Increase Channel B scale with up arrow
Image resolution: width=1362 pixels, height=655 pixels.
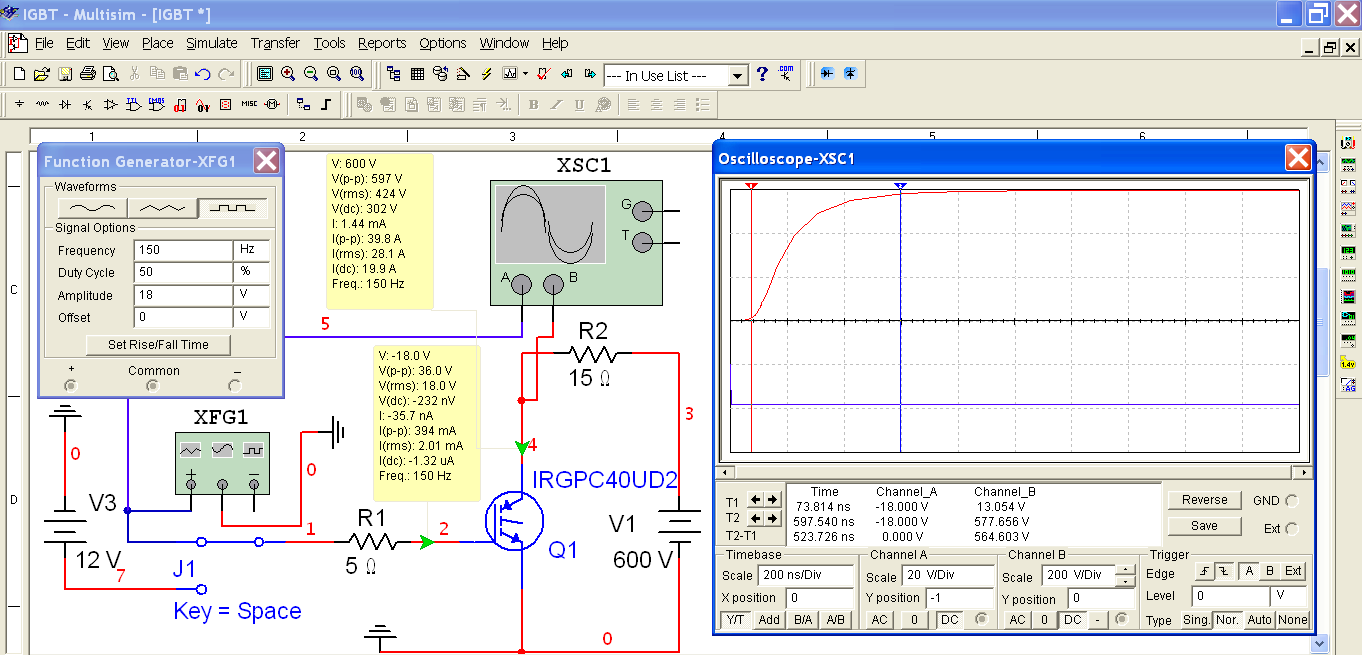pyautogui.click(x=1127, y=571)
